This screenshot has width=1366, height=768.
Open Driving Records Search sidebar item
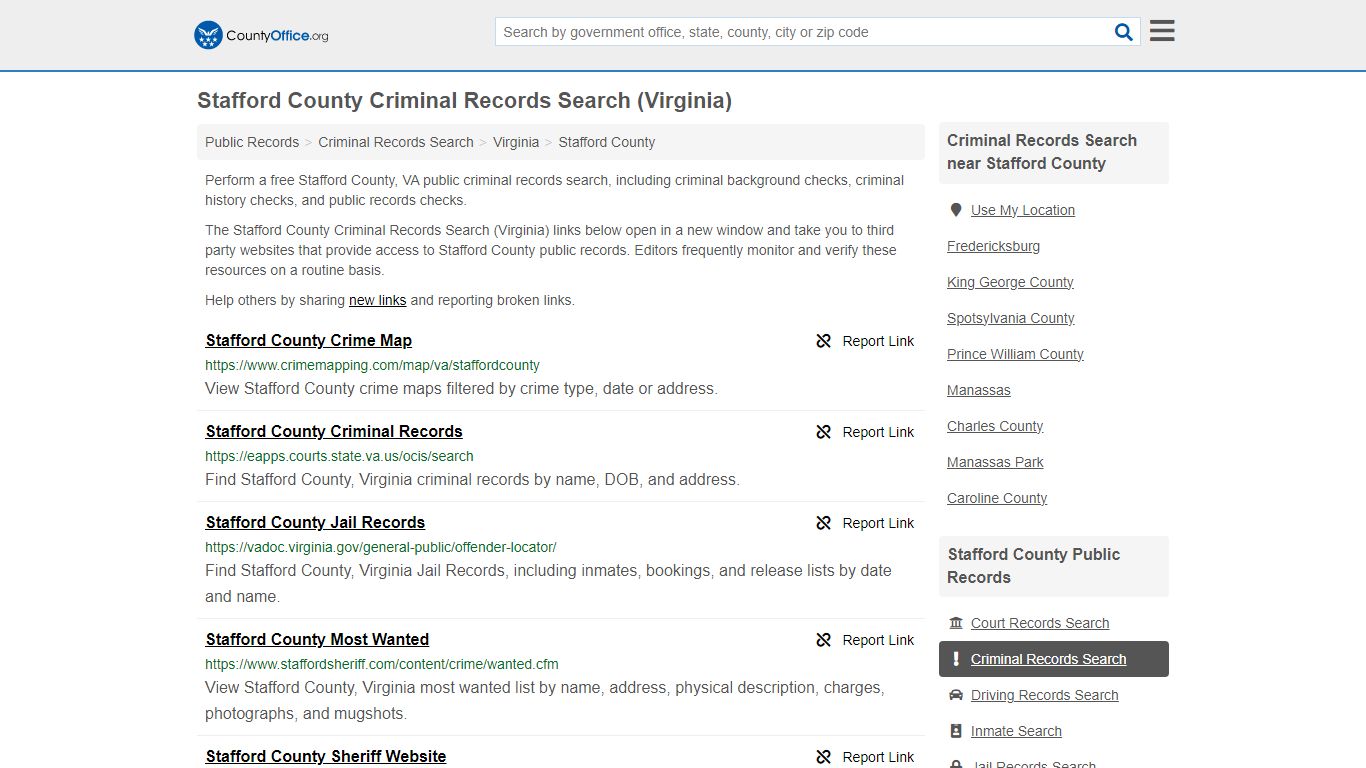1044,695
